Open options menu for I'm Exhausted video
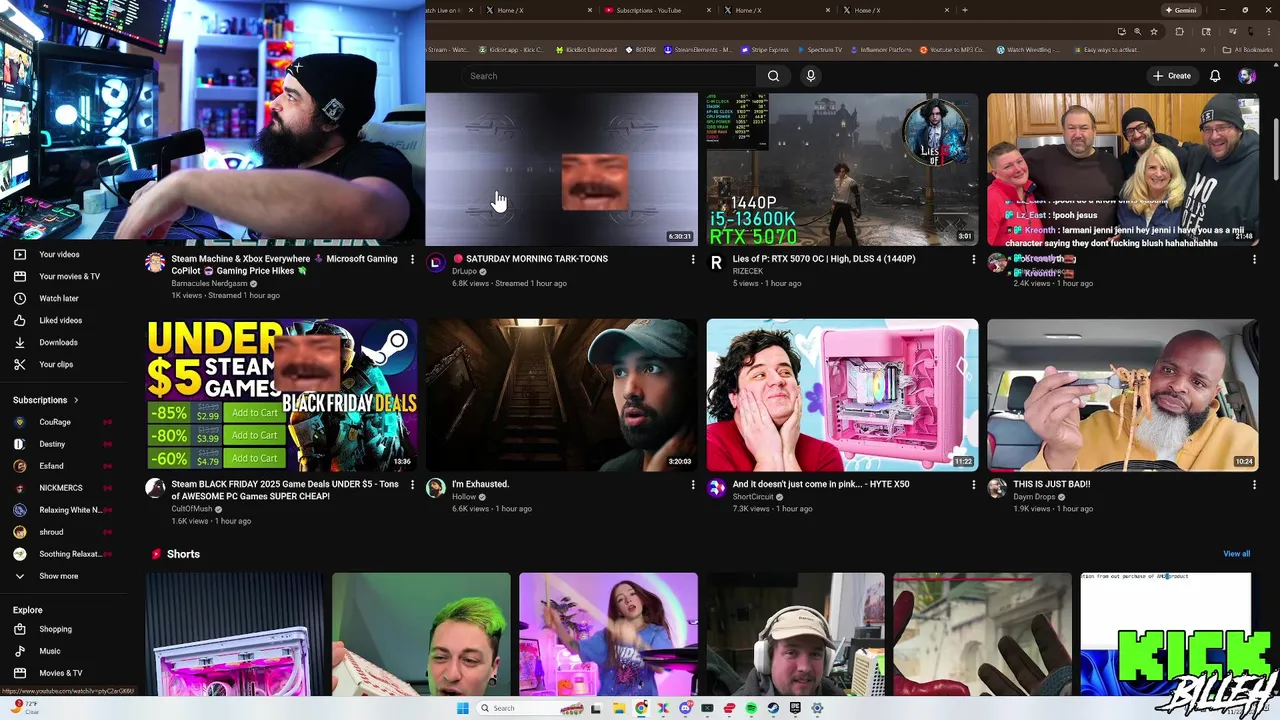The width and height of the screenshot is (1280, 720). tap(692, 484)
